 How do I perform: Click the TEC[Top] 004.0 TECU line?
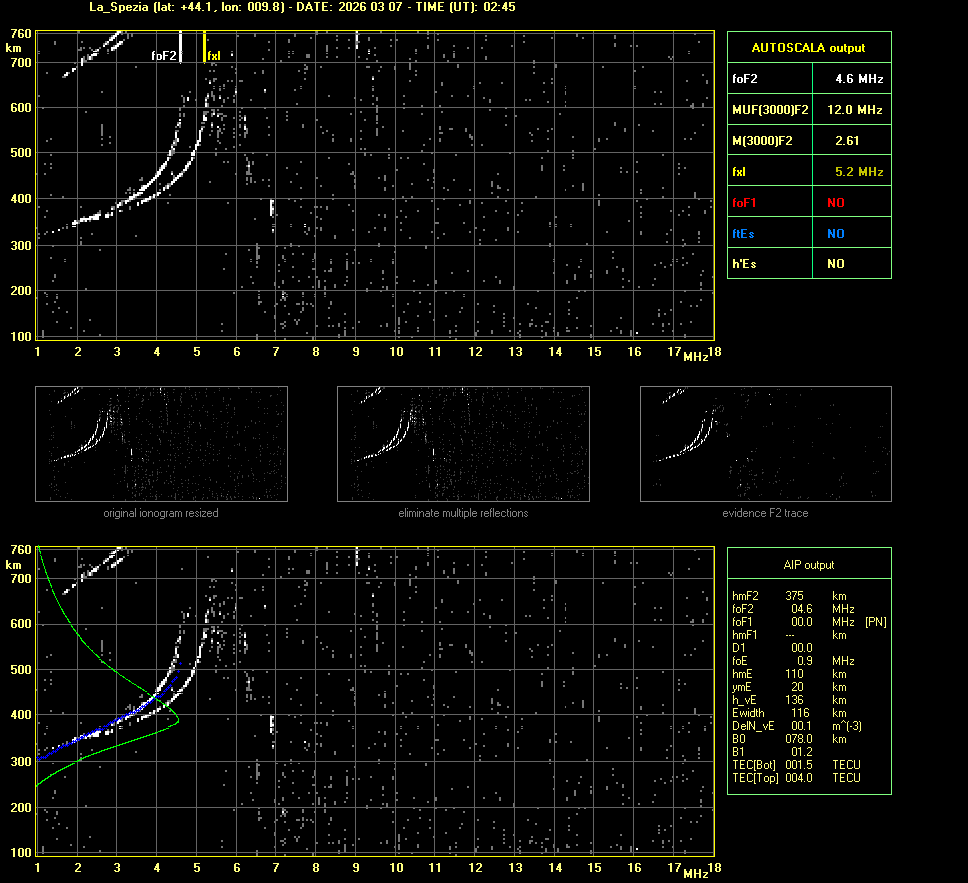(796, 778)
